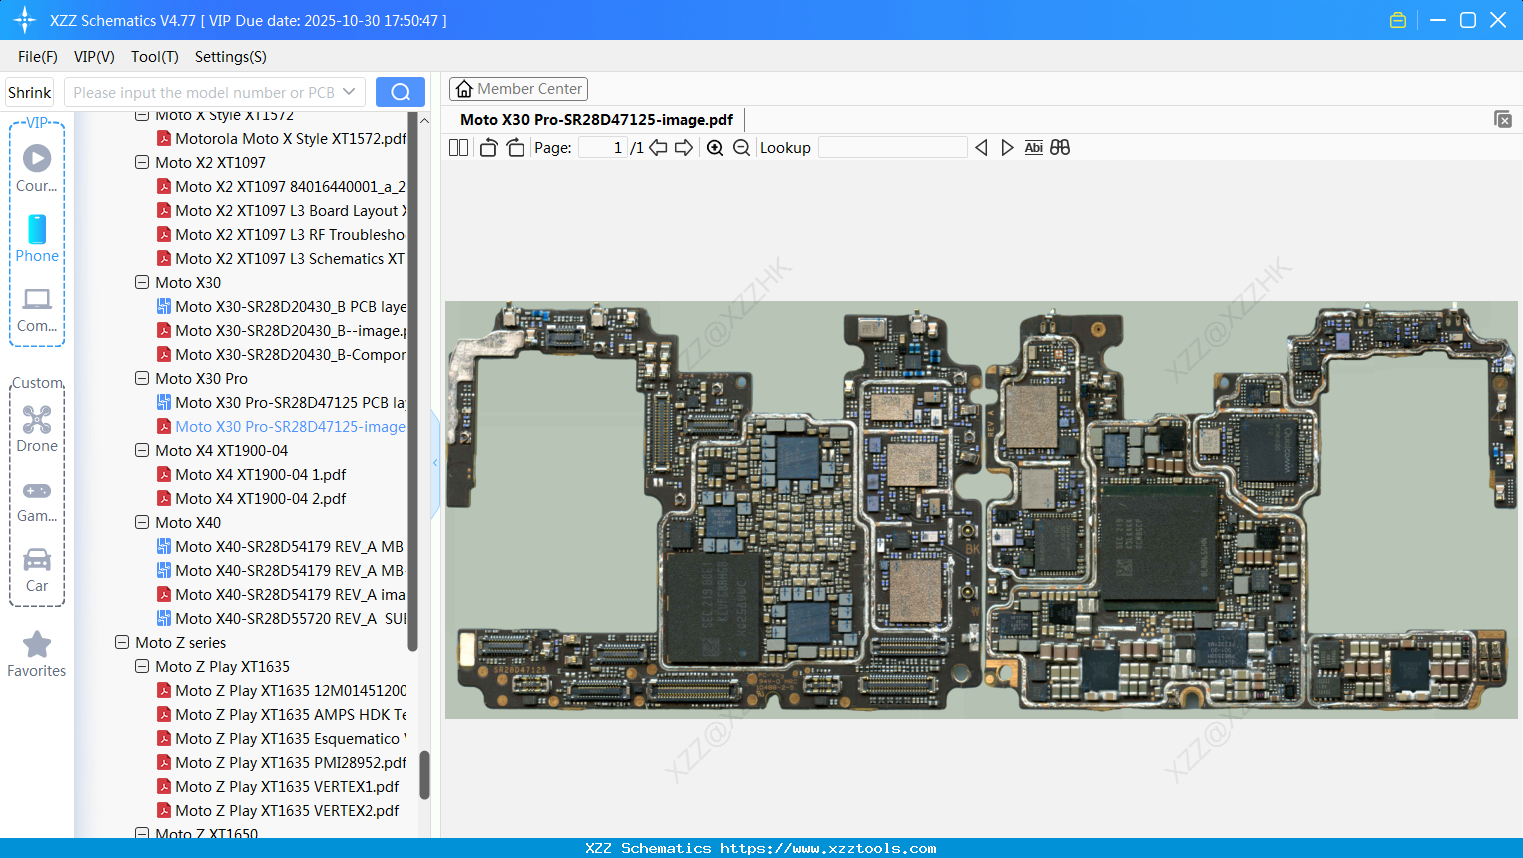The width and height of the screenshot is (1523, 858).
Task: Open the model number dropdown arrow
Action: click(x=349, y=92)
